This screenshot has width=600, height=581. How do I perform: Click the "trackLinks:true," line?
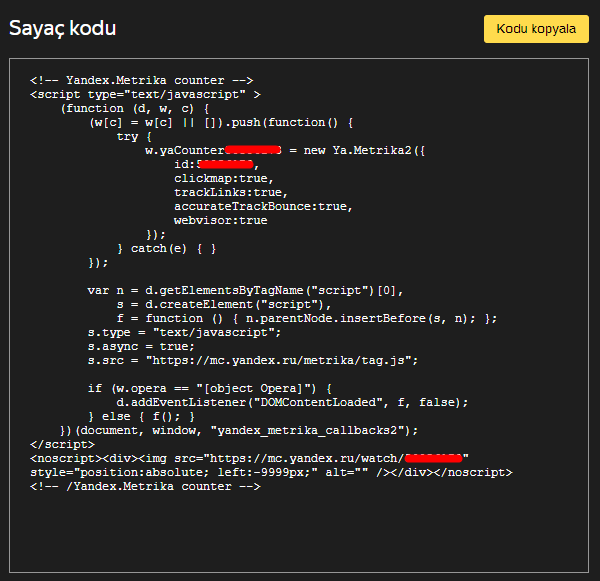[231, 193]
